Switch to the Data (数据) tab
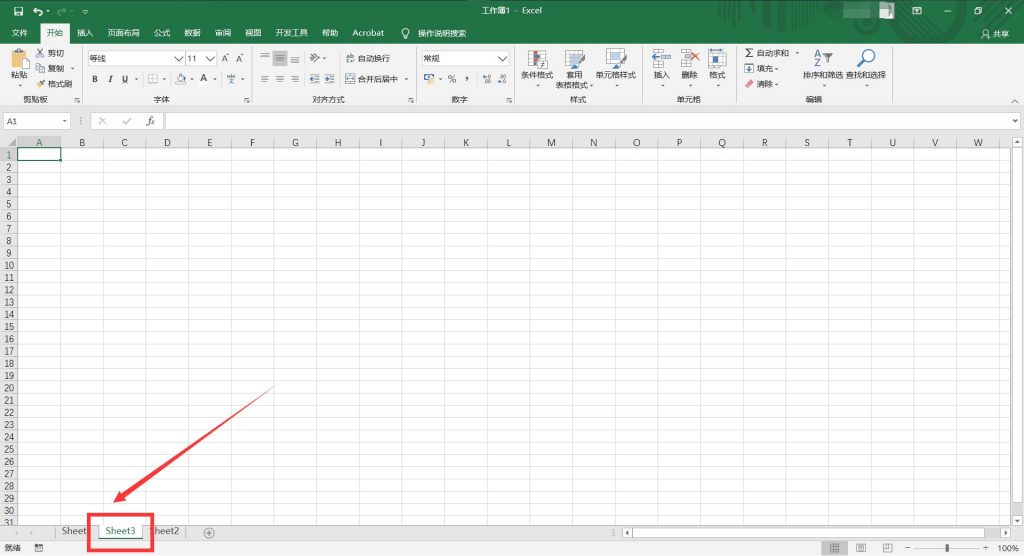Screen dimensions: 1024x556 (193, 33)
